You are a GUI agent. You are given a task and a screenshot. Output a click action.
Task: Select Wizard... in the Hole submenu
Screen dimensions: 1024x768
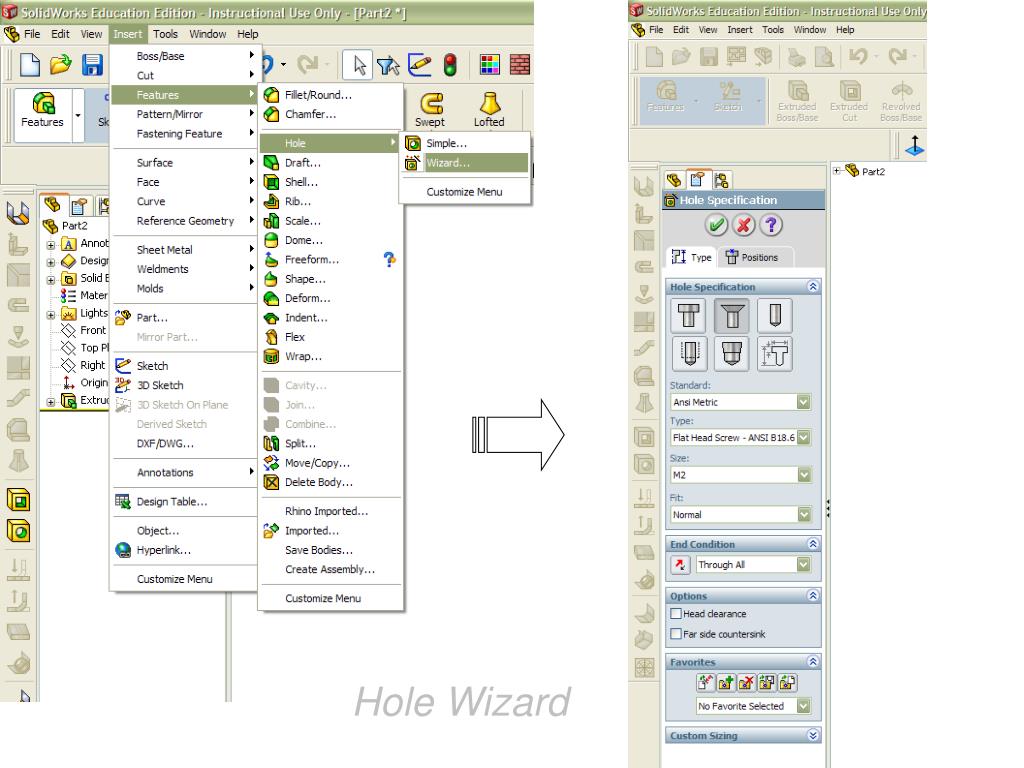[465, 163]
